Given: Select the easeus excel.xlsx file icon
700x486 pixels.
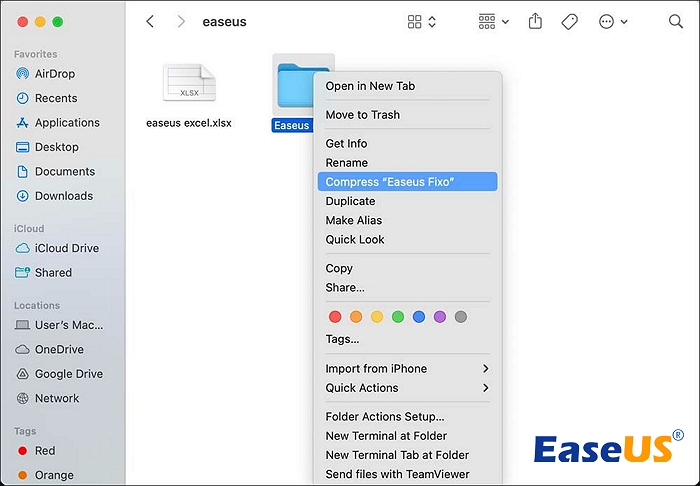Looking at the screenshot, I should point(189,83).
